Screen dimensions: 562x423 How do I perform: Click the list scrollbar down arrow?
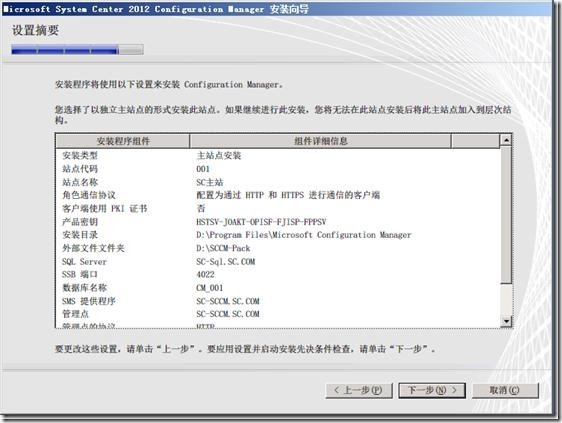coord(506,321)
